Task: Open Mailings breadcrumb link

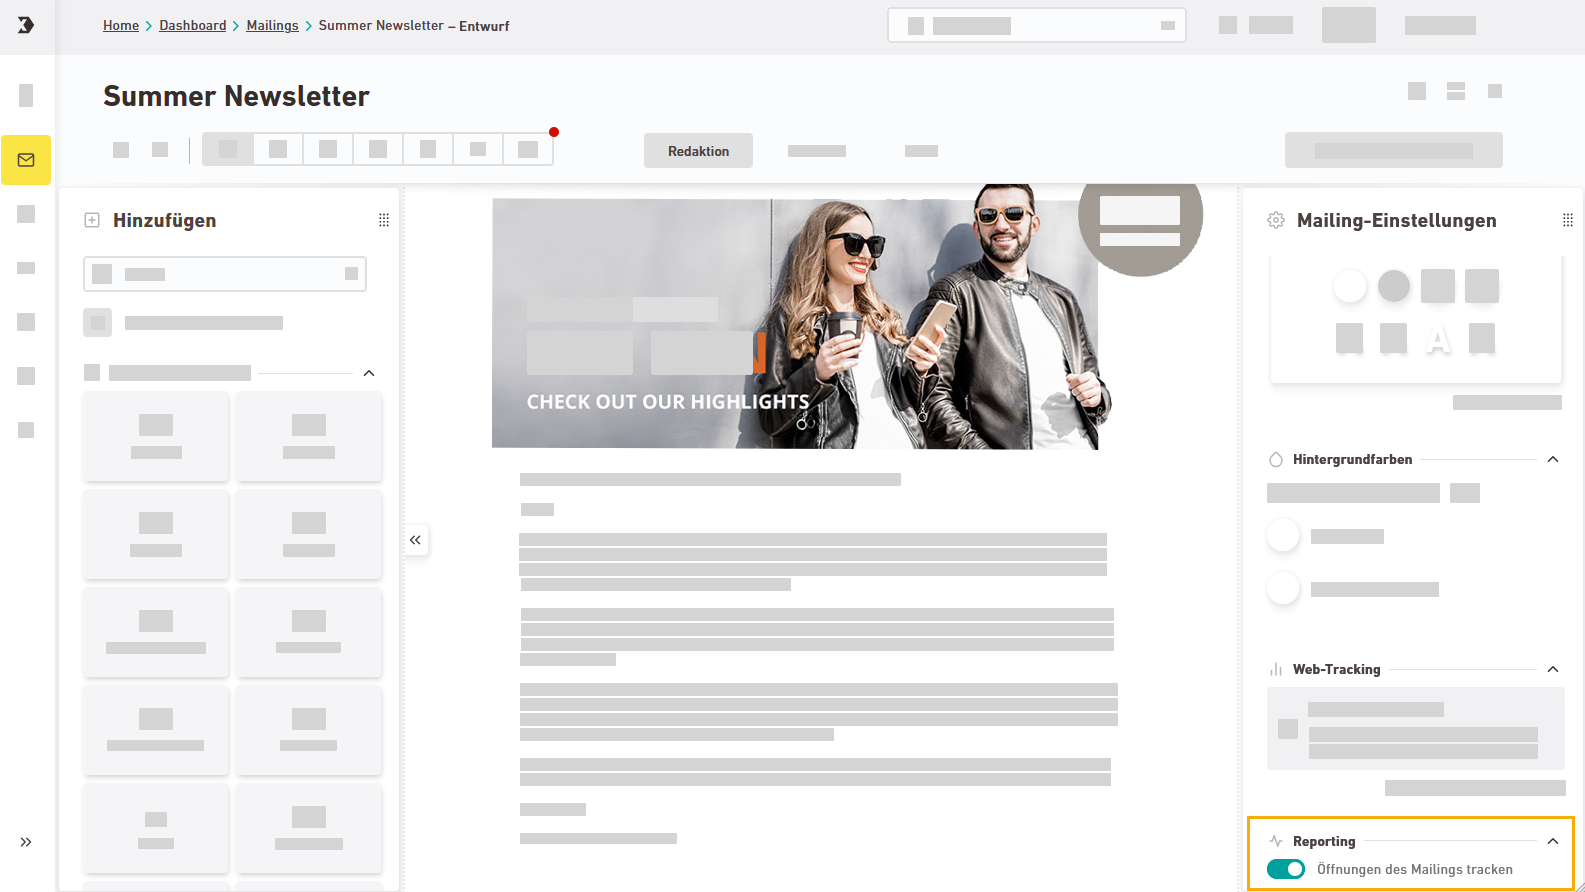Action: point(272,26)
